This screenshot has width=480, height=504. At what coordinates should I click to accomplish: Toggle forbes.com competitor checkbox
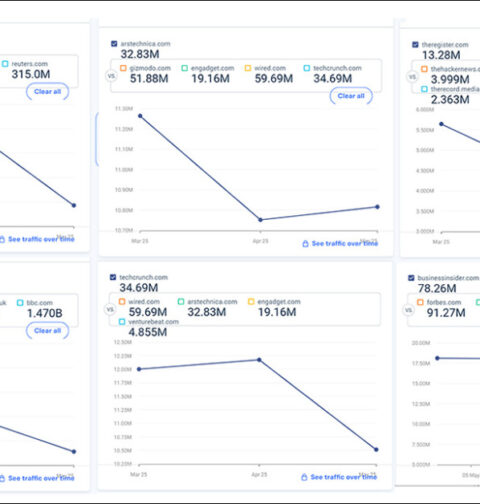pyautogui.click(x=420, y=302)
